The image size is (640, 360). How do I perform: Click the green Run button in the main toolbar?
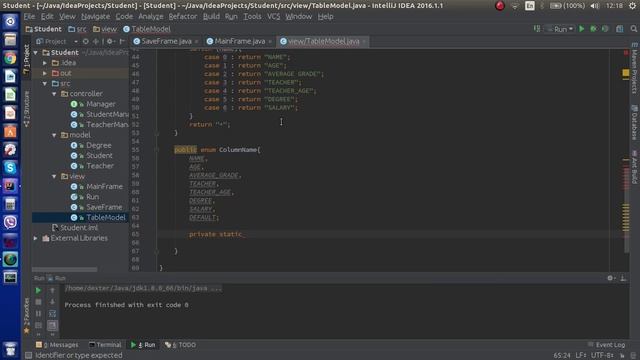(x=582, y=29)
